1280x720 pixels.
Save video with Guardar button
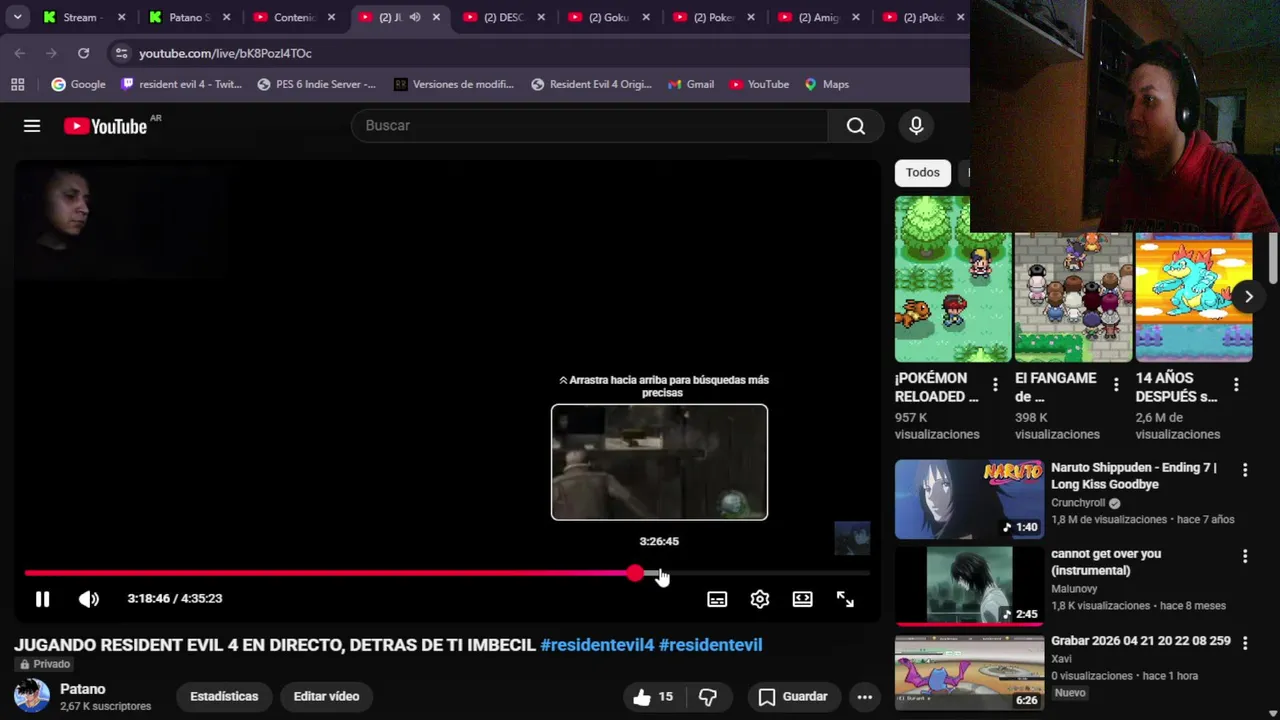click(x=792, y=697)
